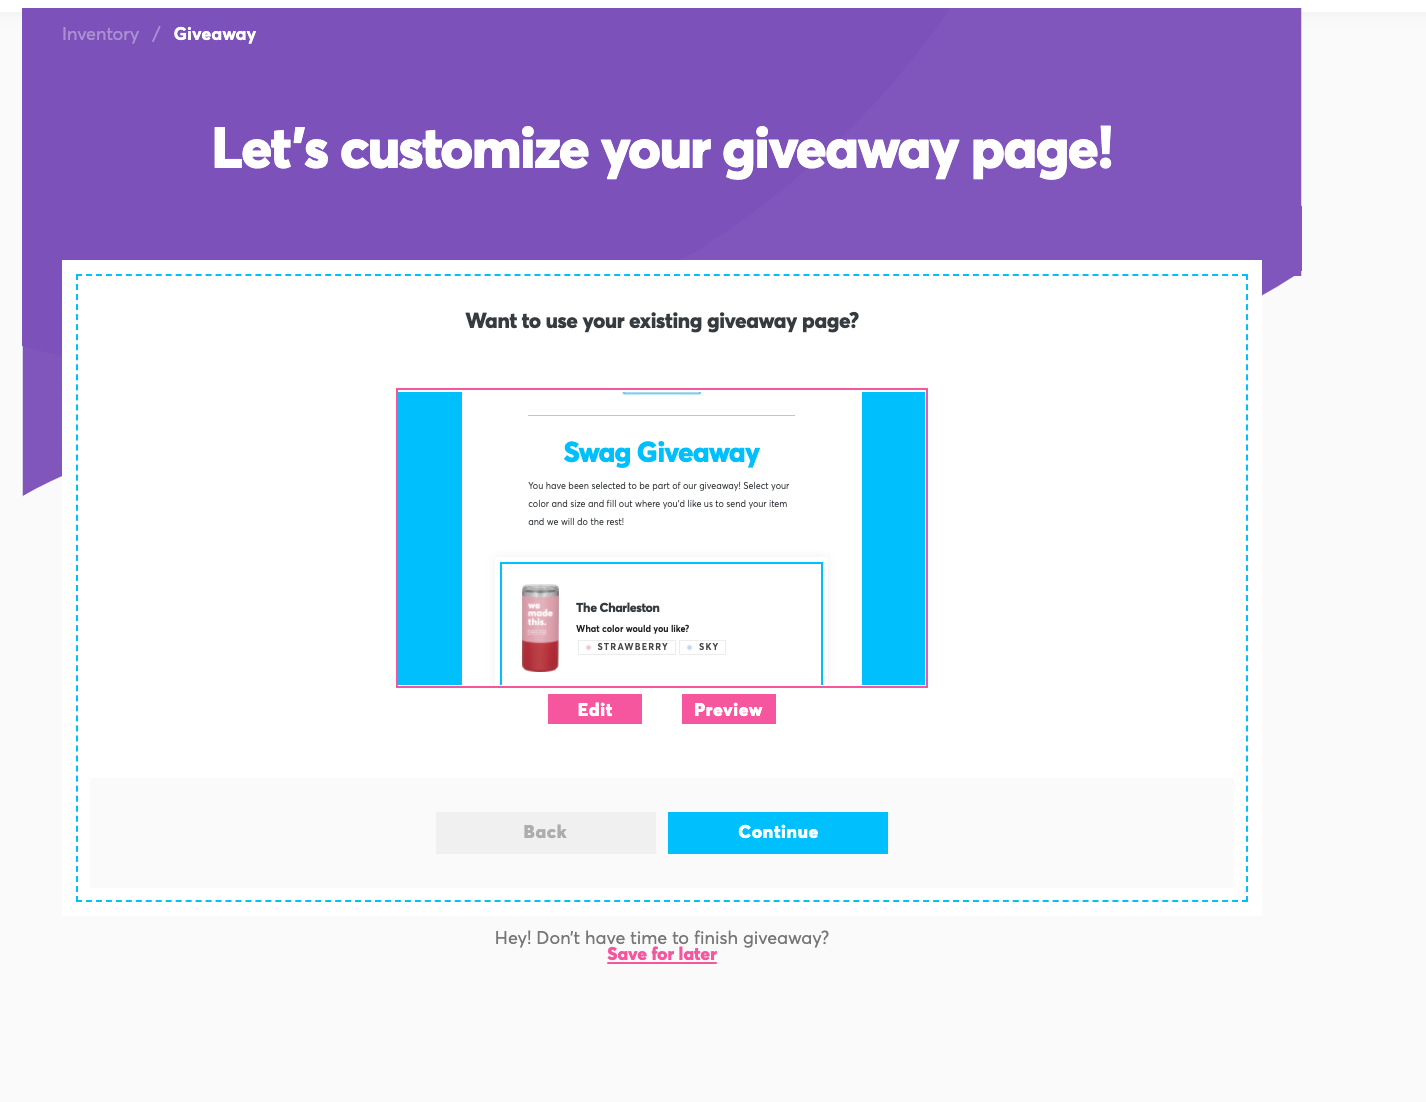
Task: Go Back to the previous step
Action: coord(545,832)
